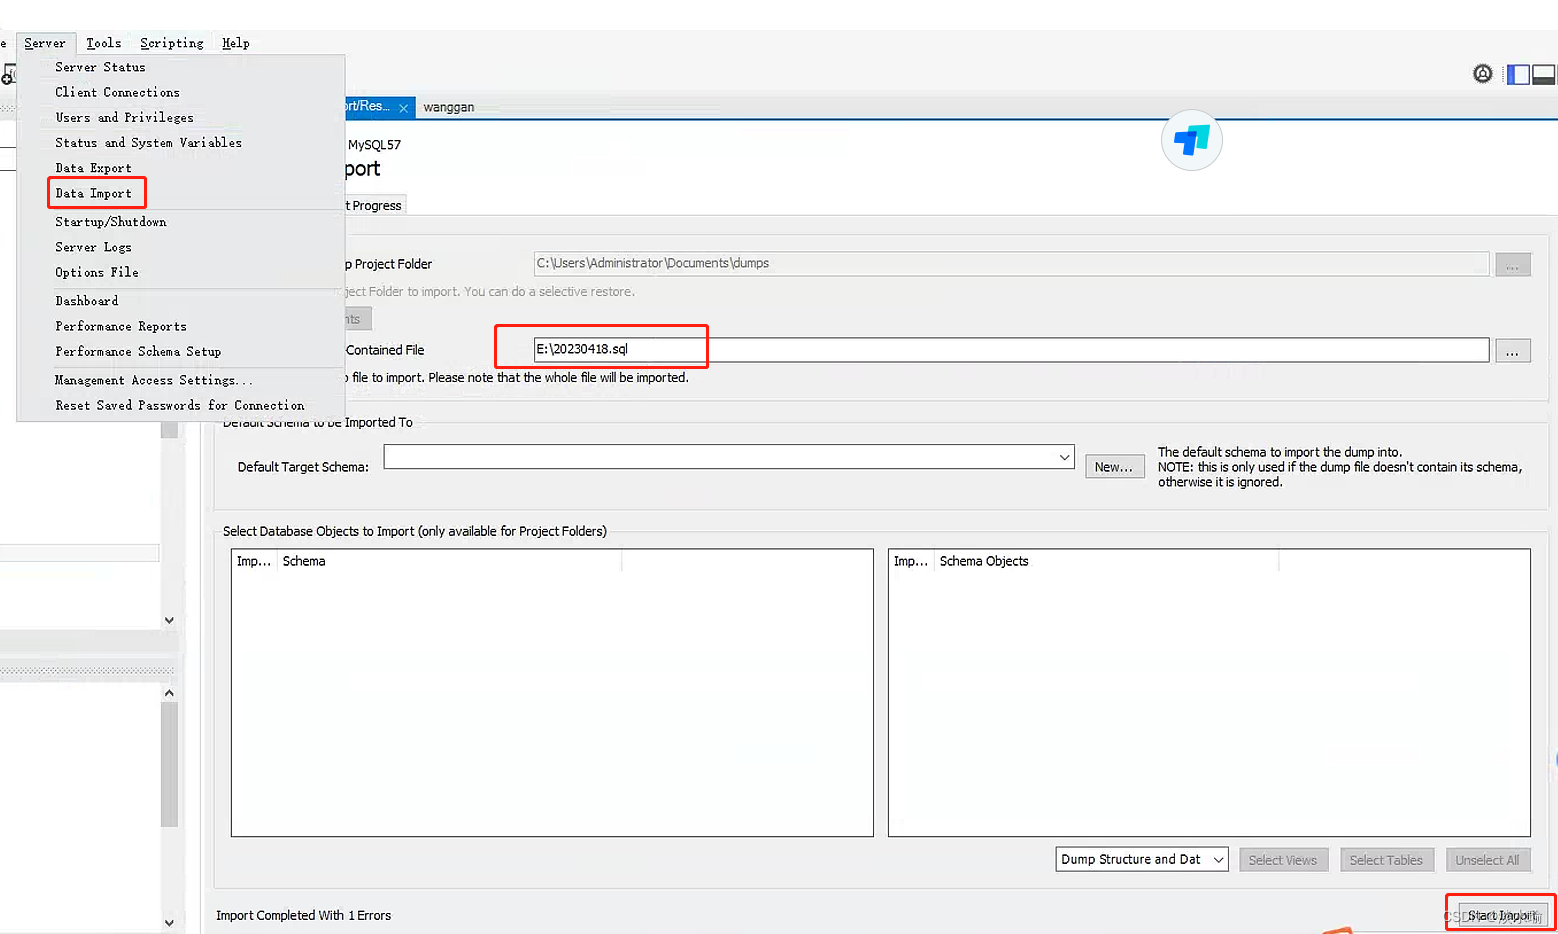The image size is (1558, 934).
Task: Expand the Default Target Schema dropdown
Action: [1064, 457]
